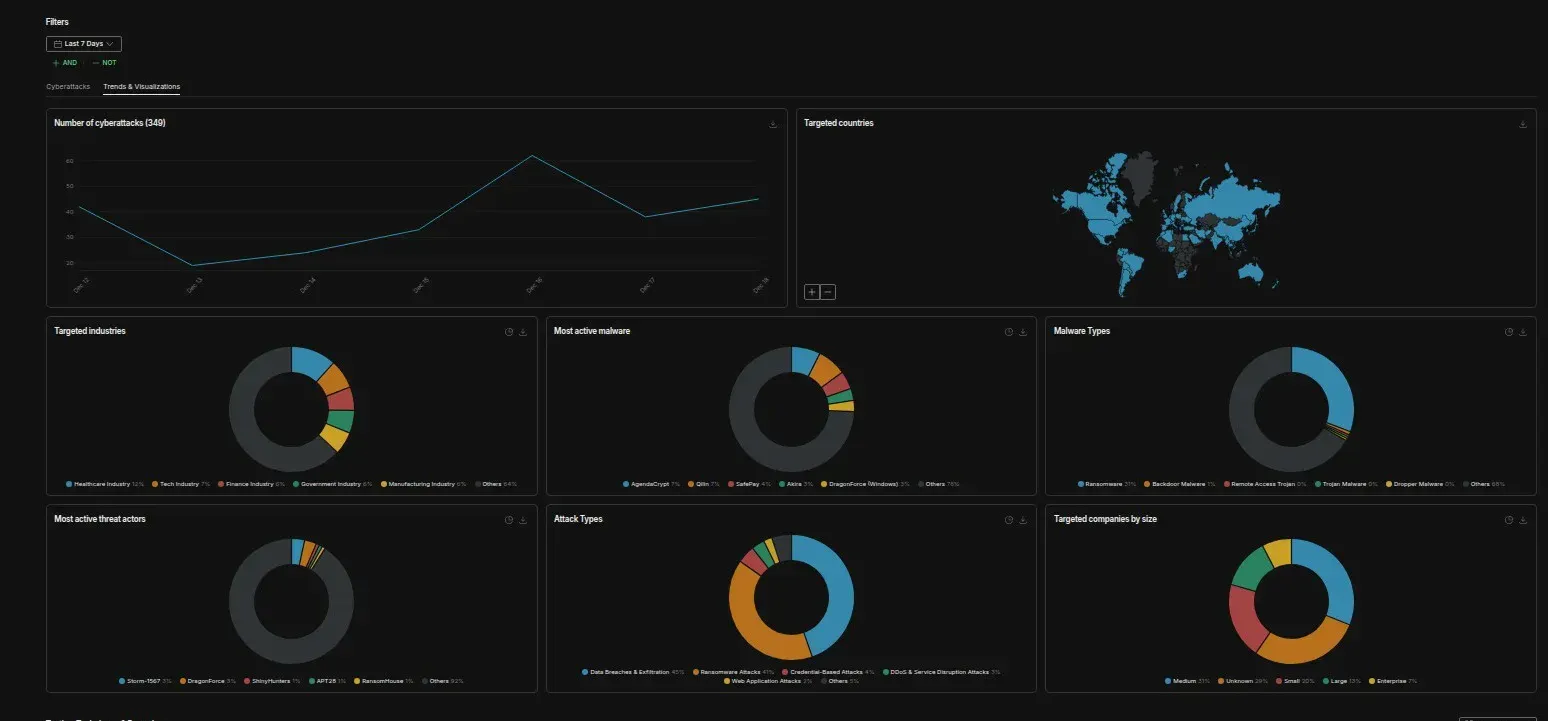This screenshot has height=721, width=1548.
Task: Zoom in on the world map
Action: (811, 291)
